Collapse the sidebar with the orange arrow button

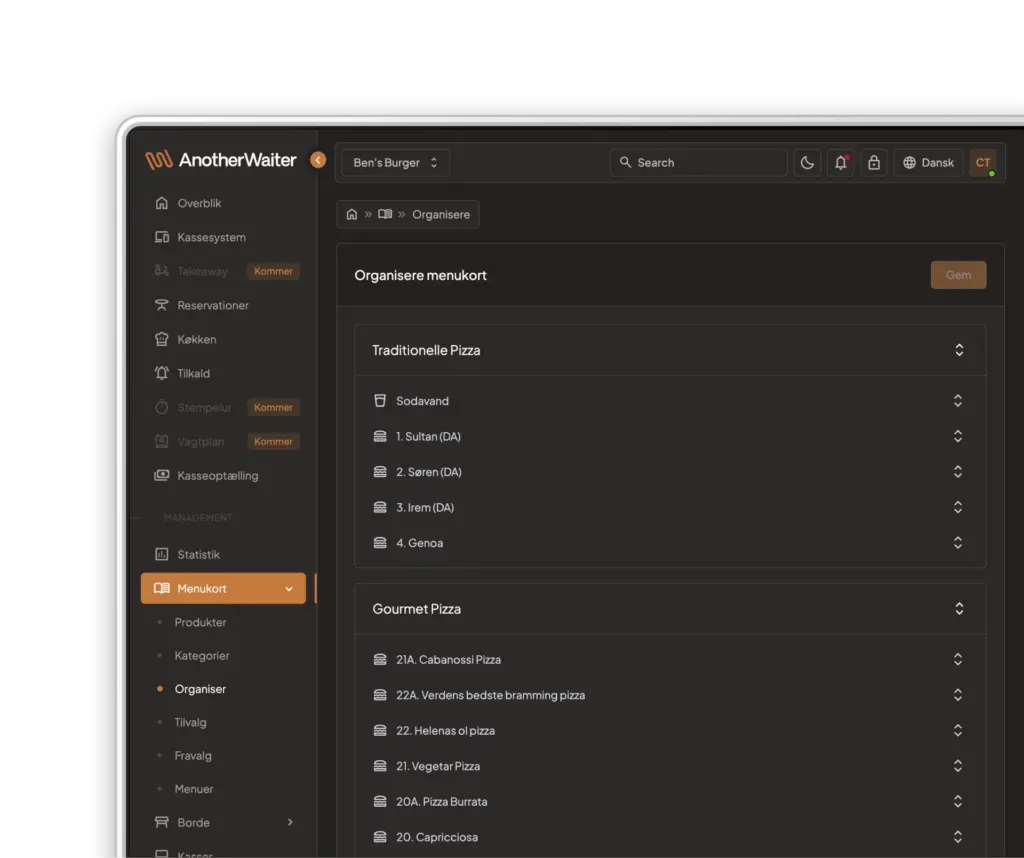[x=317, y=160]
